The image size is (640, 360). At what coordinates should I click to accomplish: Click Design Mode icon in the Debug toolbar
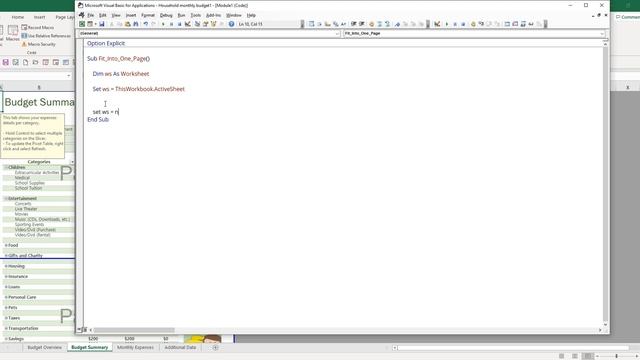click(437, 24)
